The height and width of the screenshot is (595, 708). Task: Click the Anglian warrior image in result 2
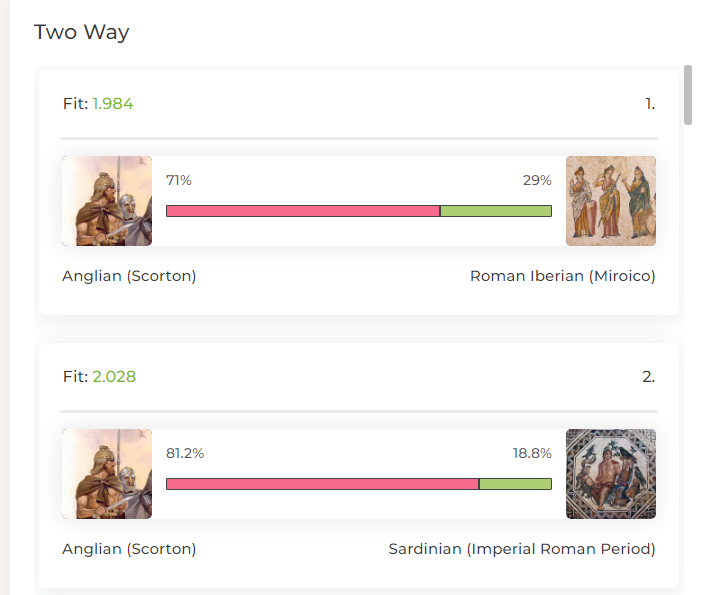tap(107, 474)
